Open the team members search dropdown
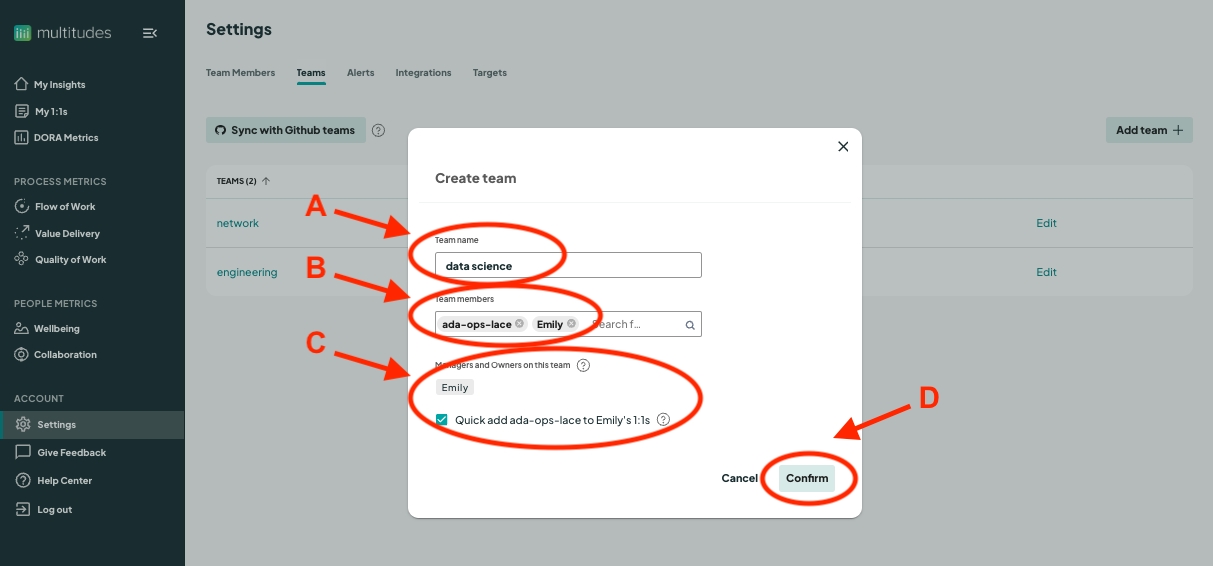1213x566 pixels. pyautogui.click(x=630, y=324)
